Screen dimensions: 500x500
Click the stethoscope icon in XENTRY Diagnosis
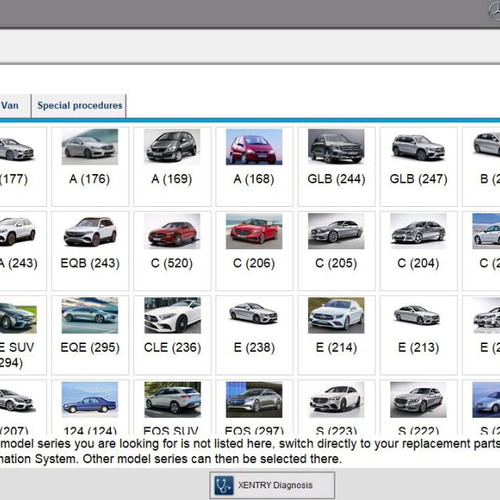pyautogui.click(x=224, y=485)
